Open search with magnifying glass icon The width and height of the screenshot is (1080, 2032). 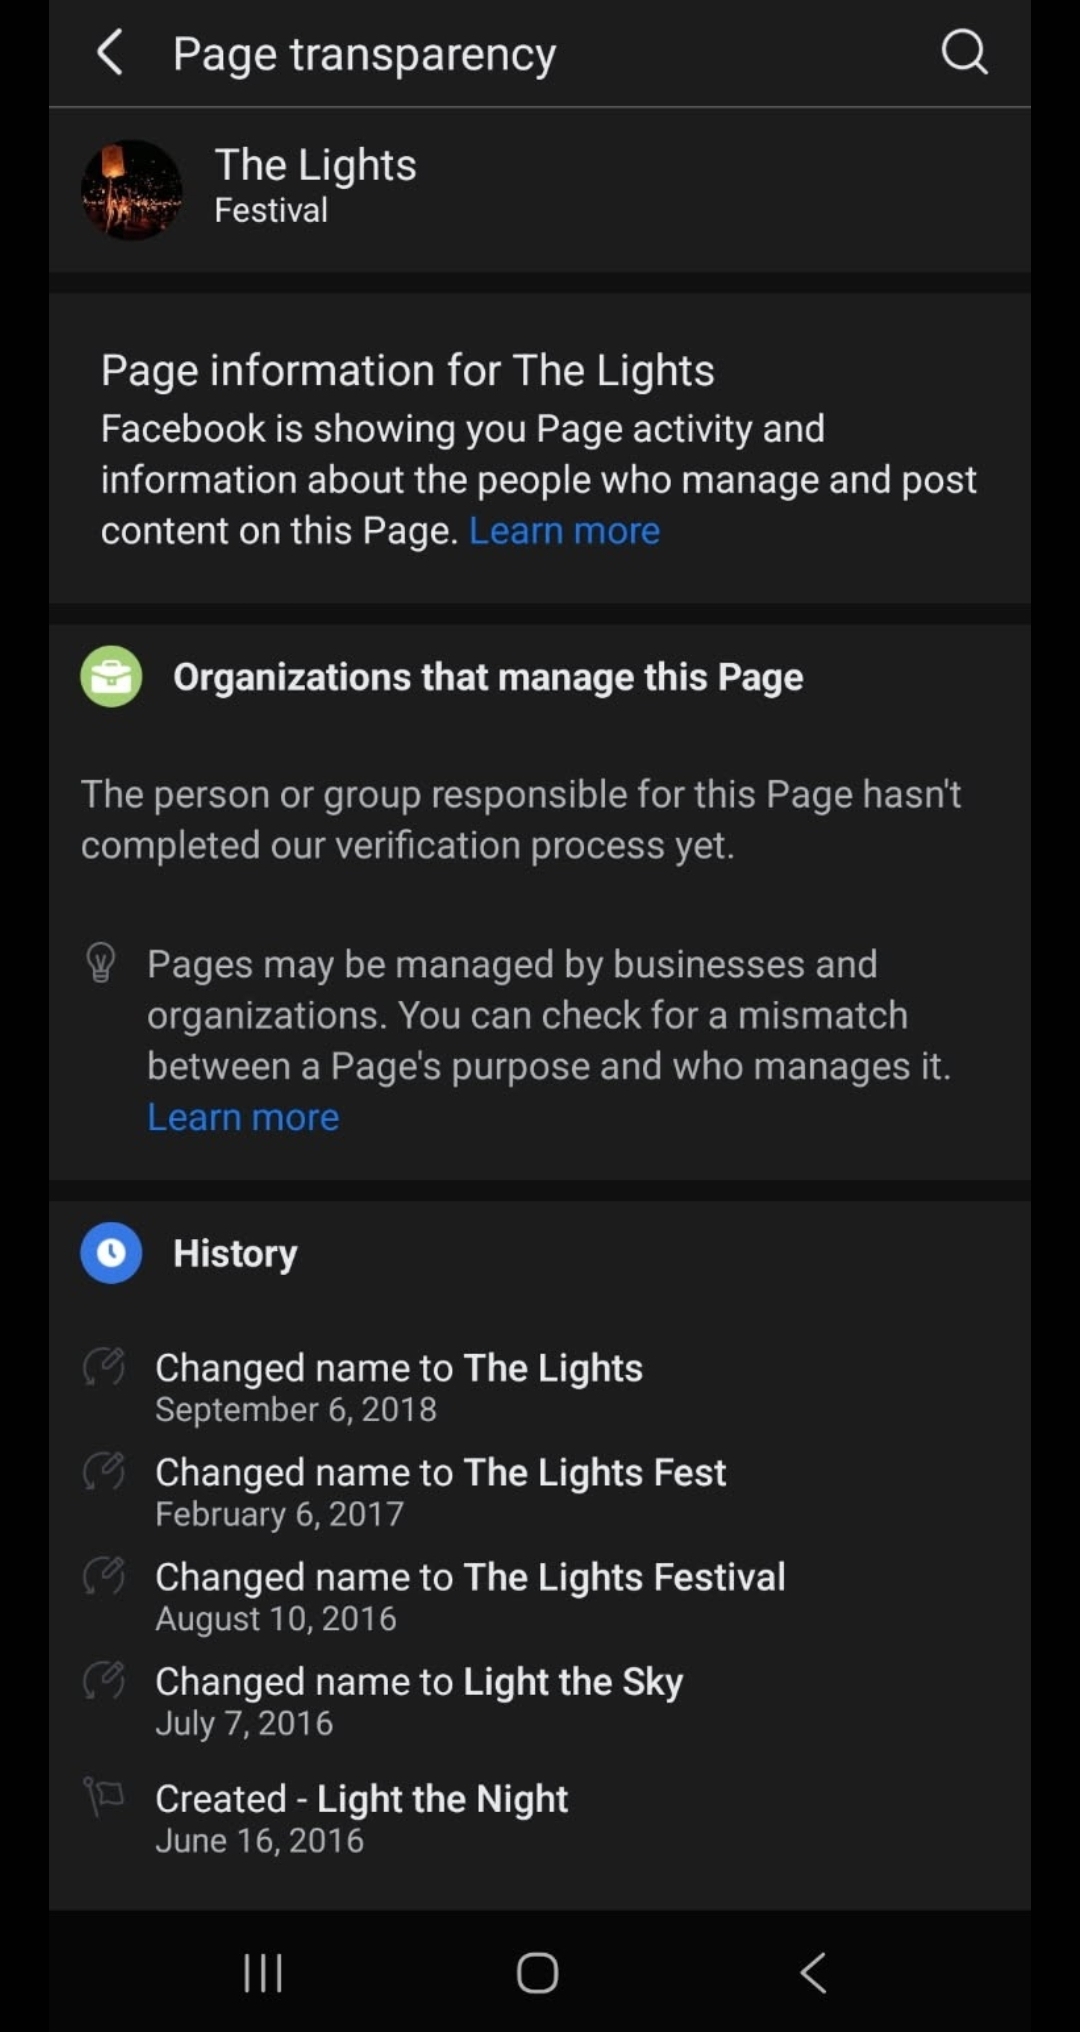964,52
